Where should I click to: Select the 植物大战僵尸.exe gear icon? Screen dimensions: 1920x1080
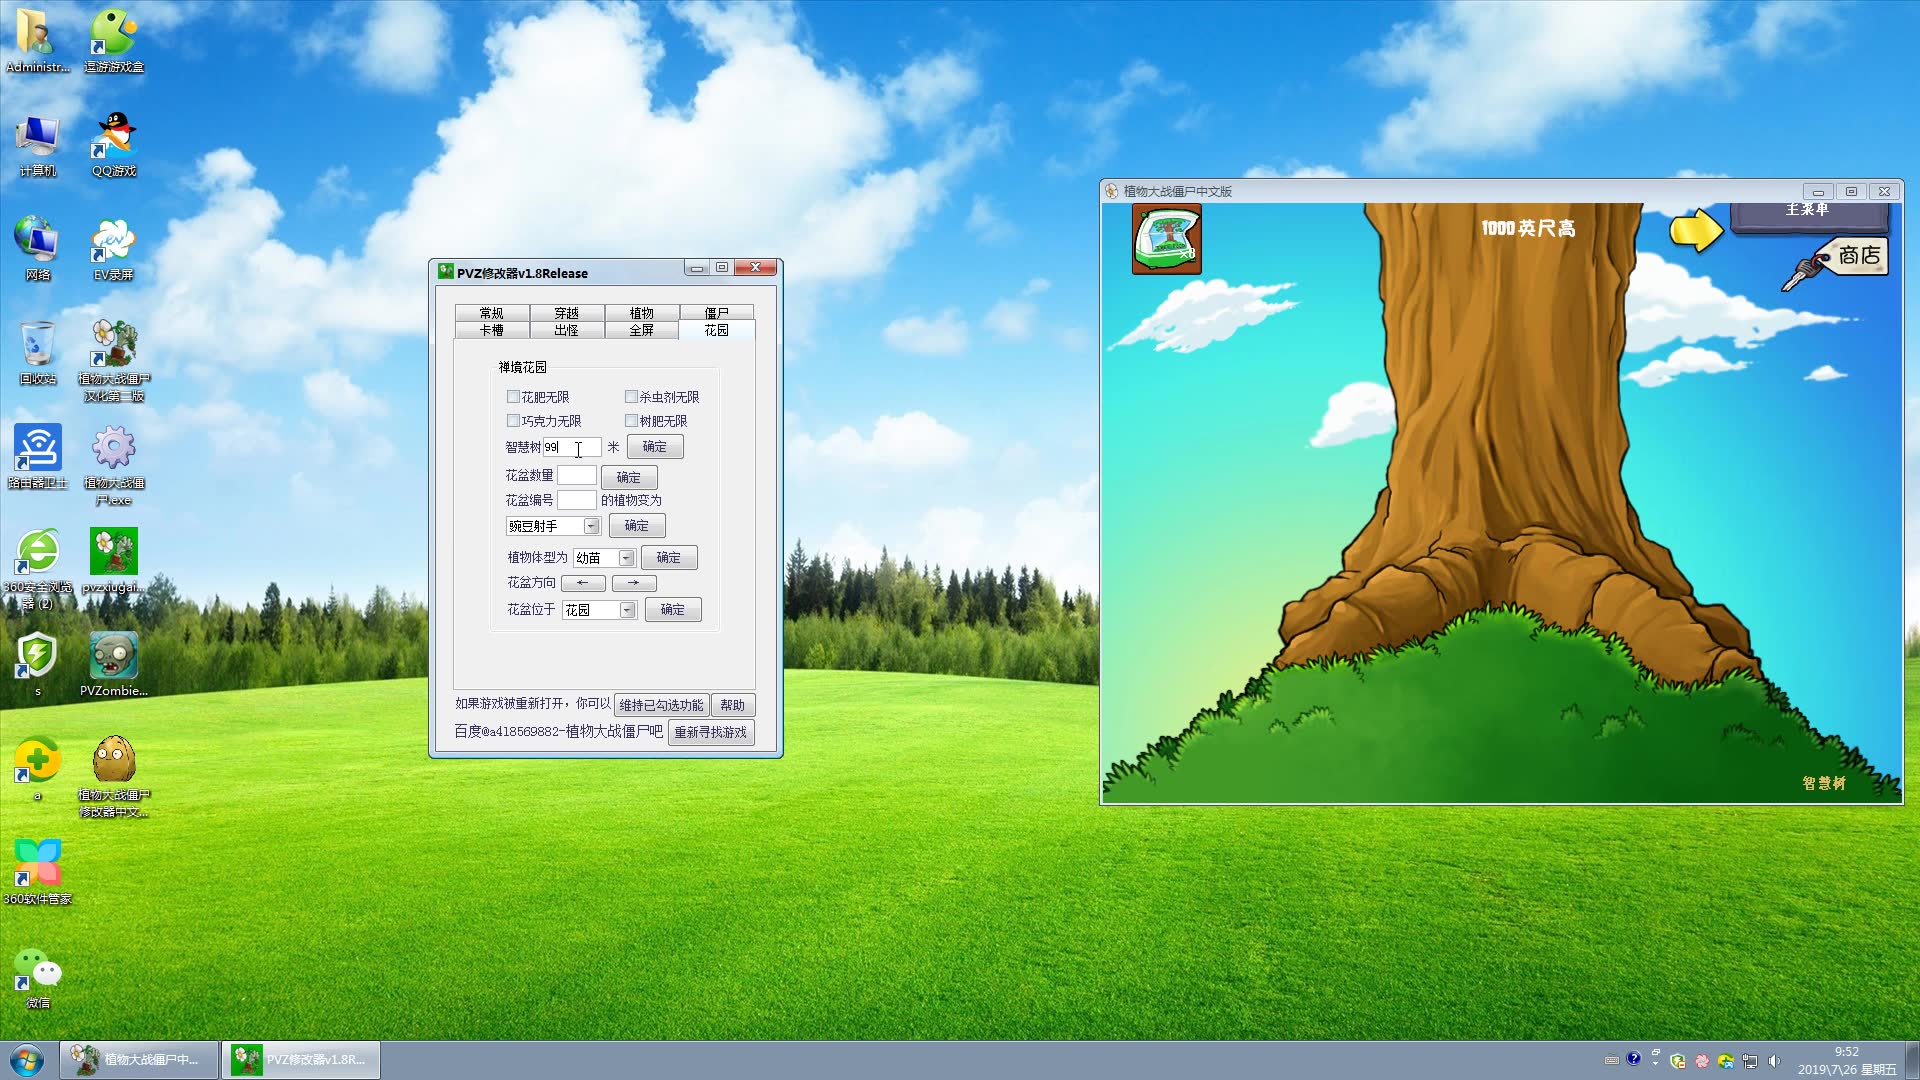click(114, 465)
